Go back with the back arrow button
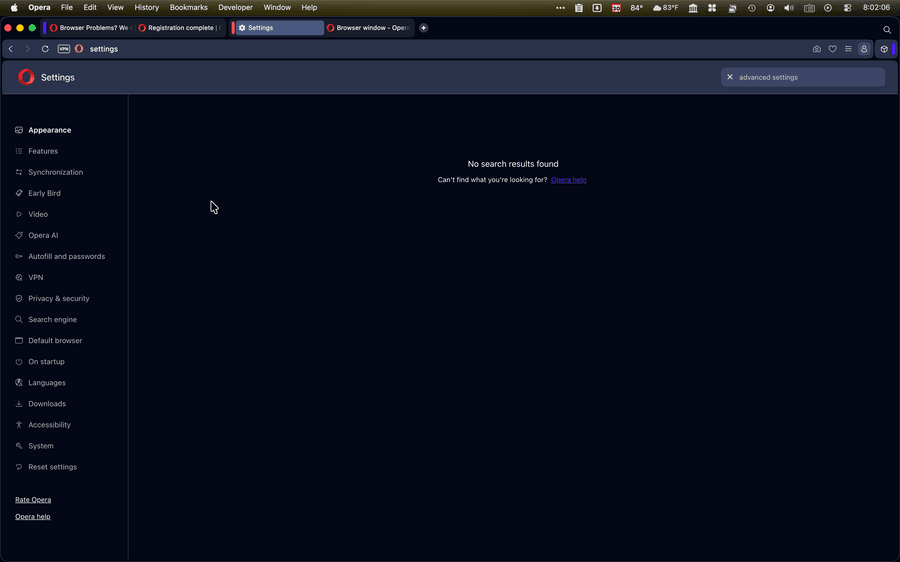The image size is (900, 562). (x=11, y=49)
